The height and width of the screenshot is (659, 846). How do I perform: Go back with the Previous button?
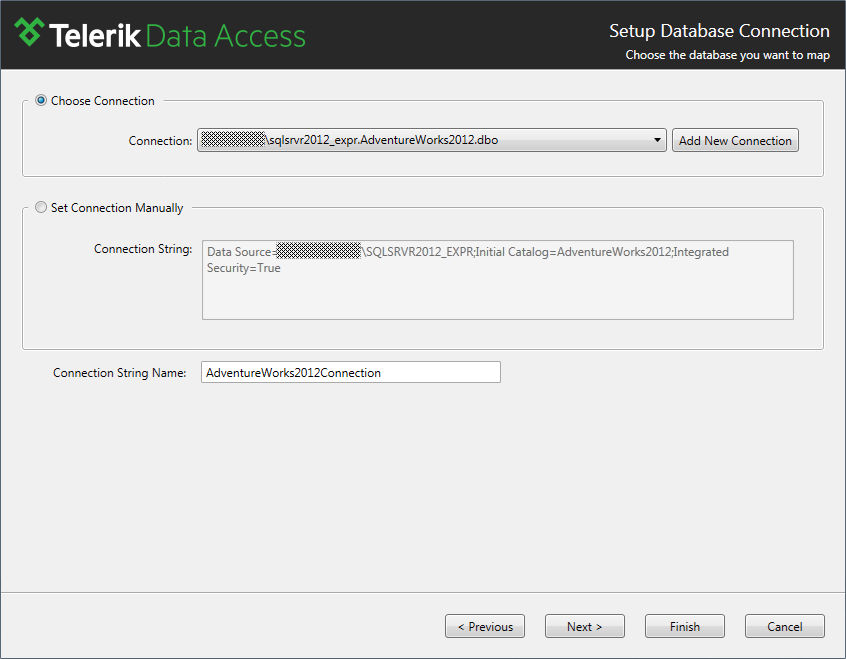coord(485,626)
